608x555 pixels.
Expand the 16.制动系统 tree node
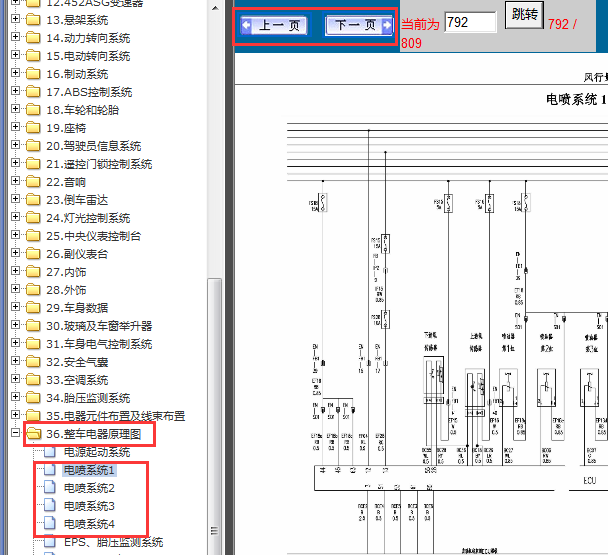coord(15,73)
